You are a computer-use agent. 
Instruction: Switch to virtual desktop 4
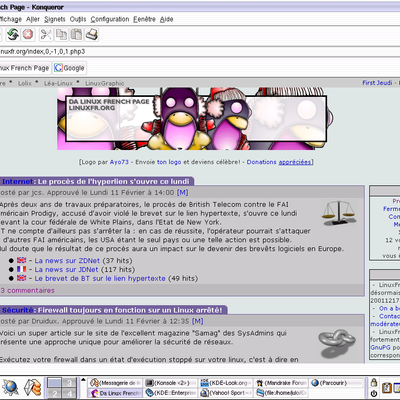point(69,393)
